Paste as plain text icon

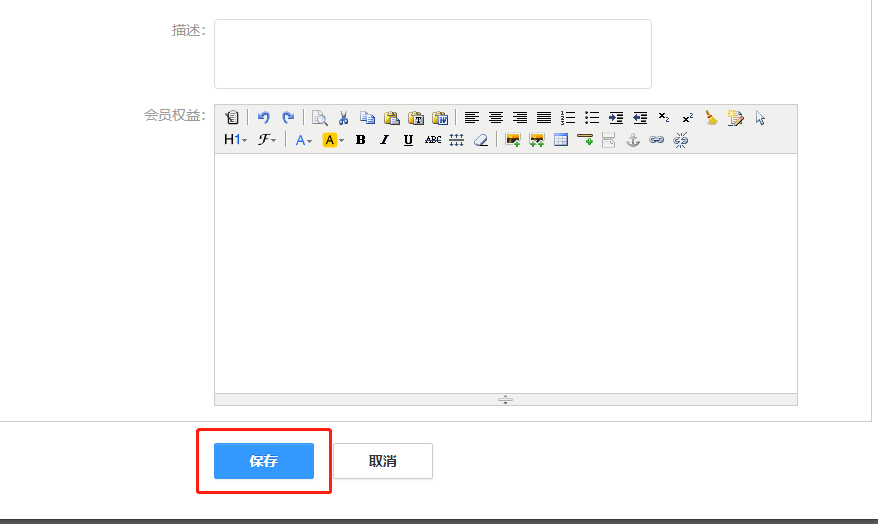coord(415,118)
